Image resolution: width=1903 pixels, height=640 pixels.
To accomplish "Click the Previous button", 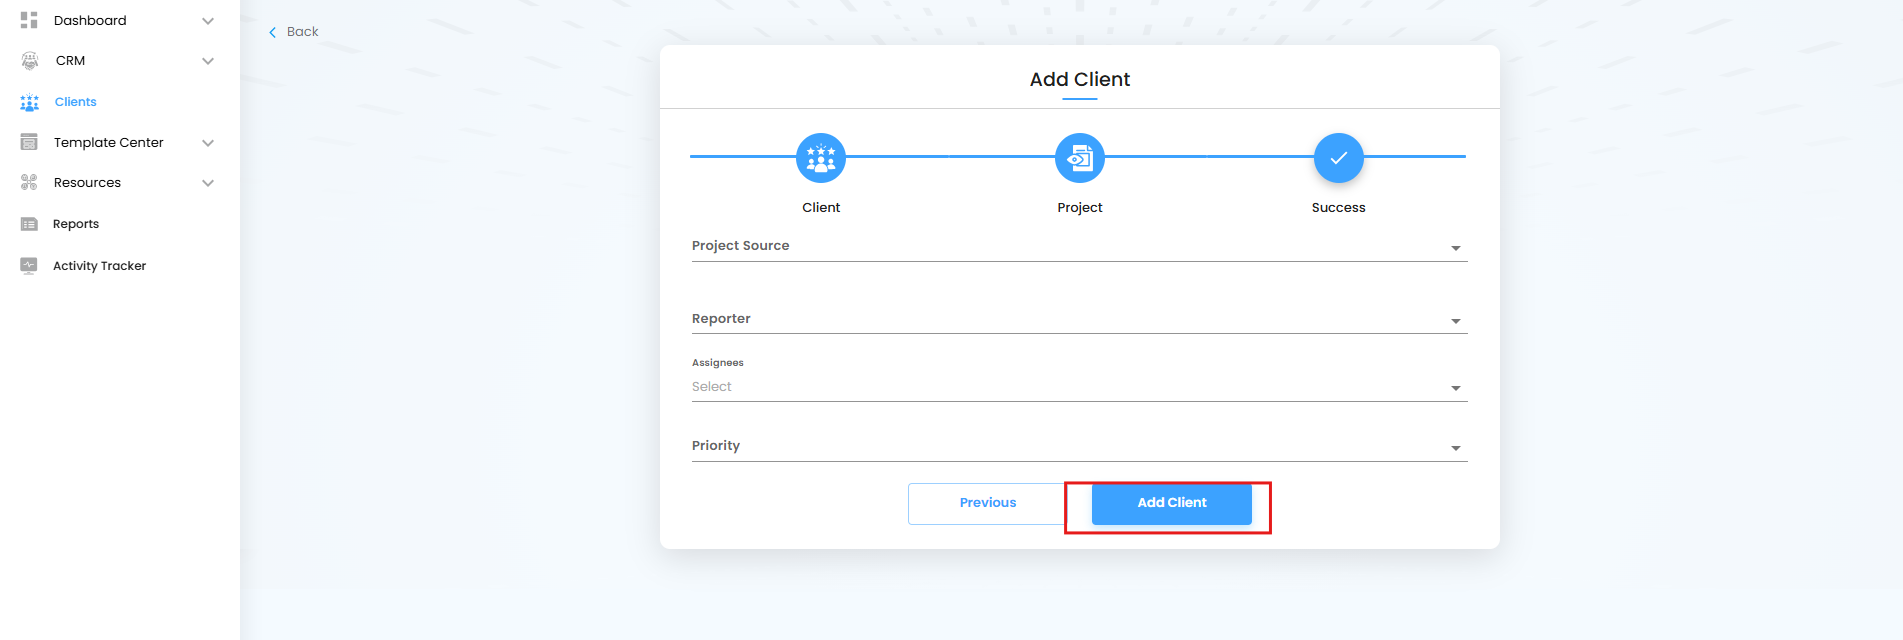I will (987, 503).
